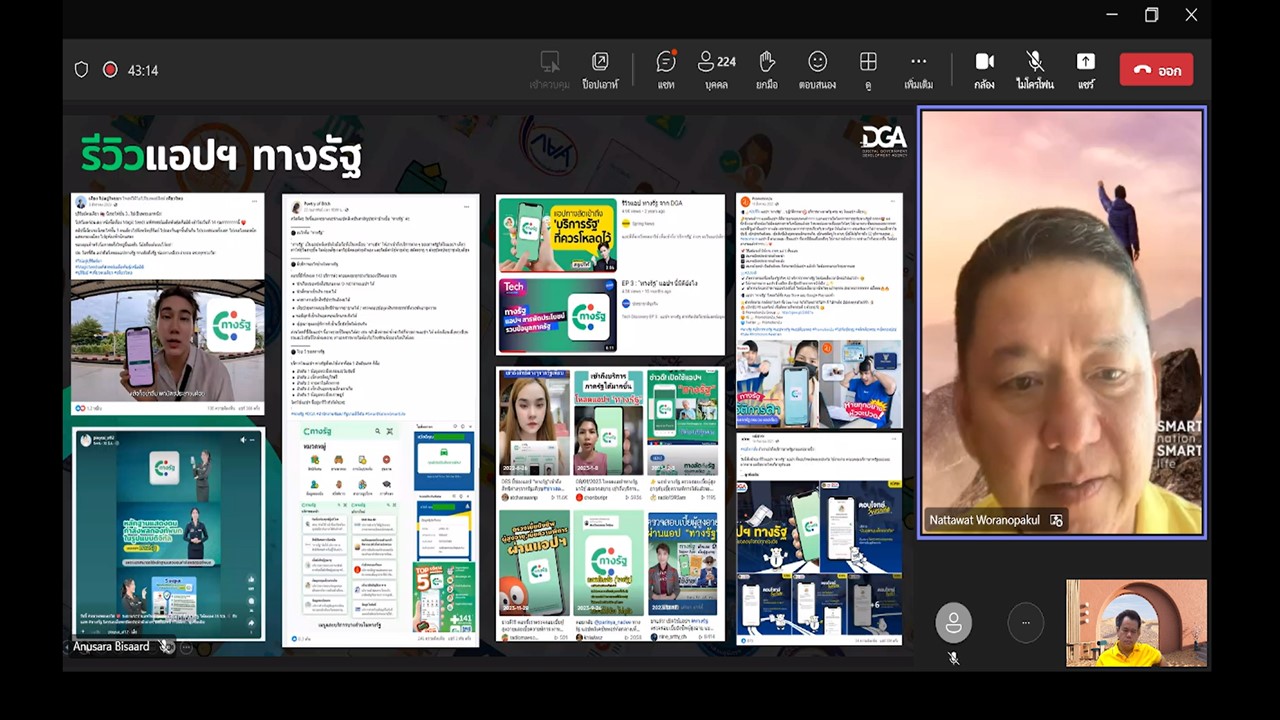
Task: Click the Anusara Bisaard presenter name label
Action: (x=111, y=647)
